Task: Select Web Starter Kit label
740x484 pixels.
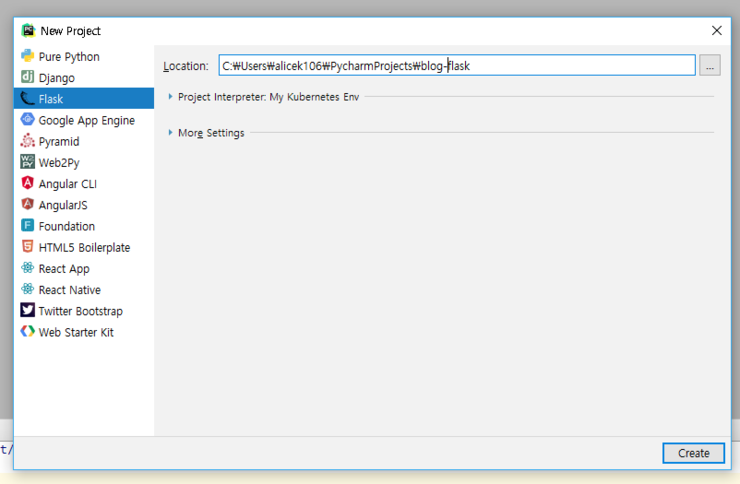Action: coord(76,333)
